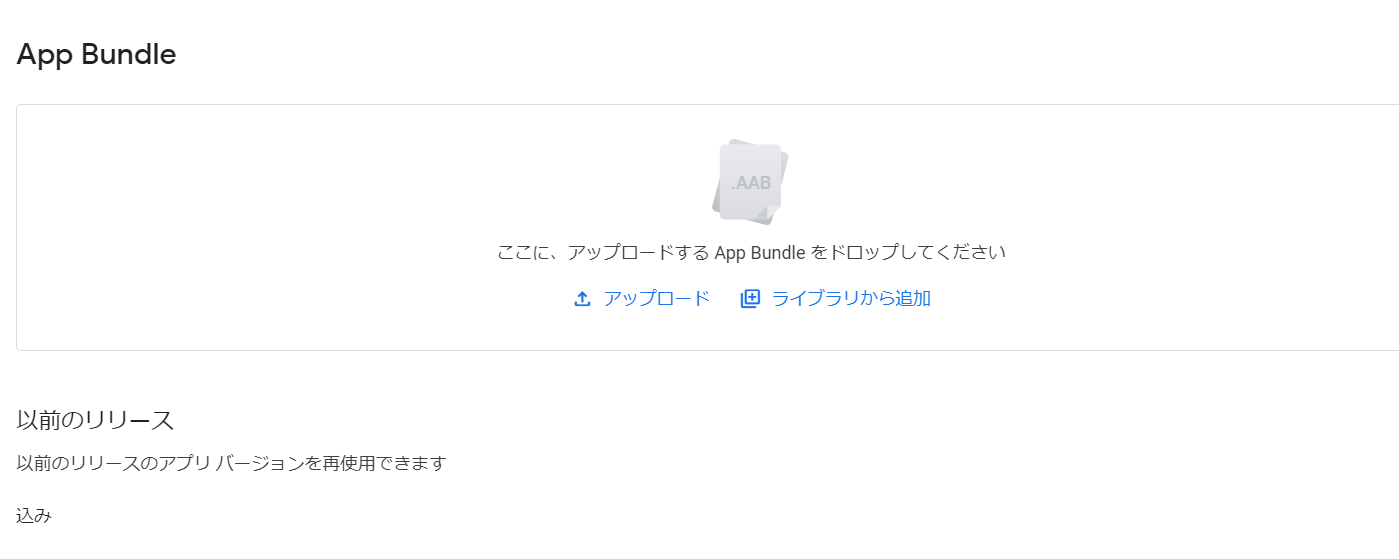Screen dimensions: 1399x559
Task: Click the .AAB text on file graphic
Action: tap(751, 184)
